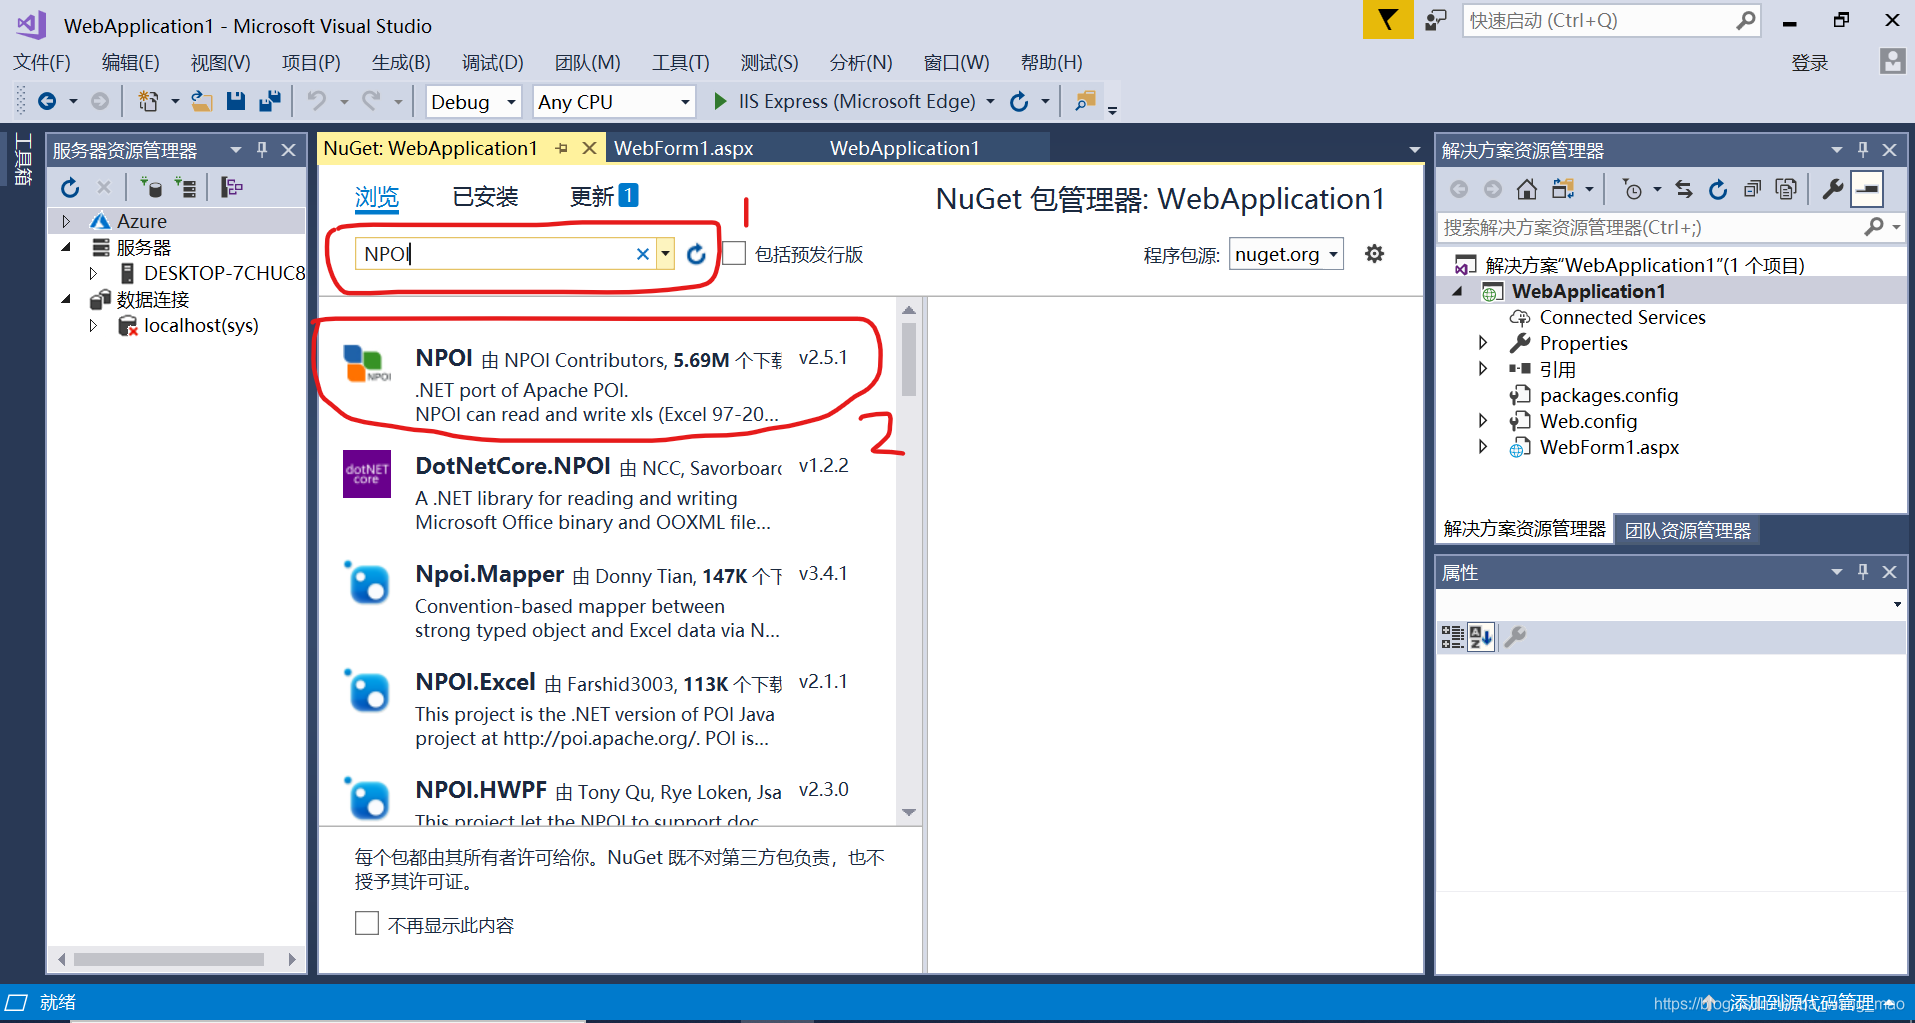The height and width of the screenshot is (1023, 1915).
Task: Expand the localhost(sys) data connection node
Action: [93, 325]
